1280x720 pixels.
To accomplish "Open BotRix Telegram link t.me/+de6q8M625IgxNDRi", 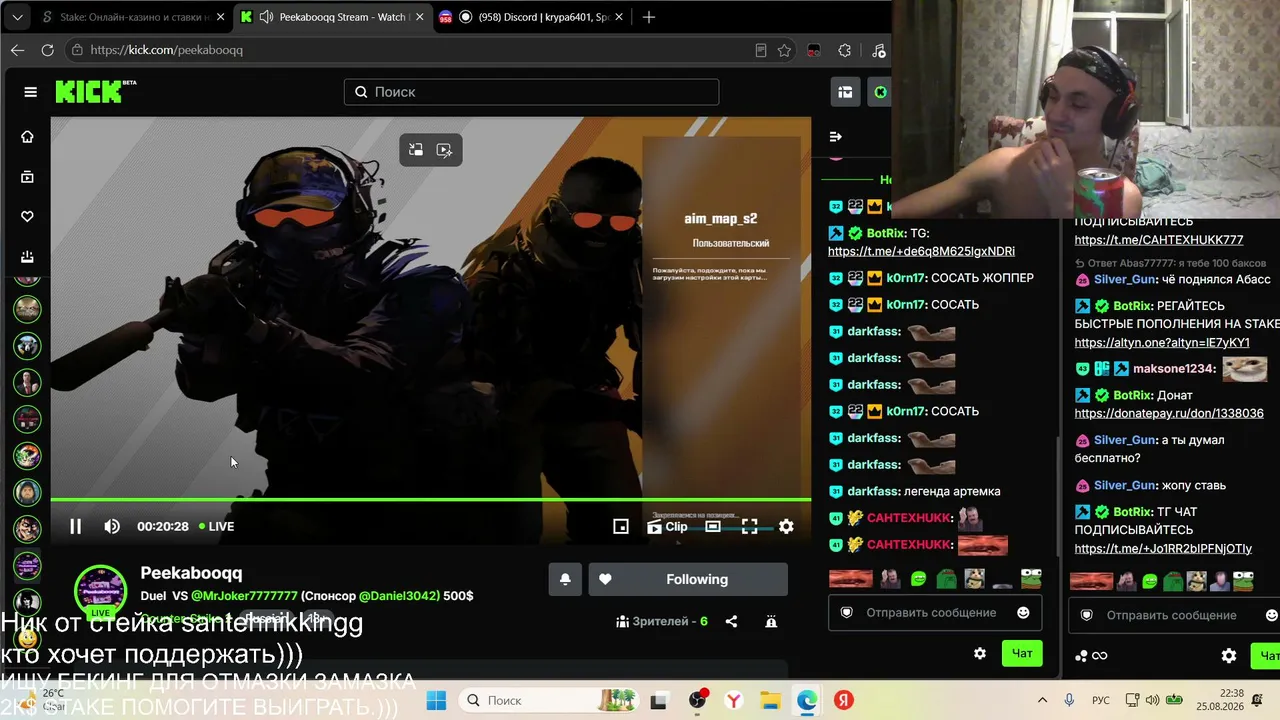I will [921, 251].
